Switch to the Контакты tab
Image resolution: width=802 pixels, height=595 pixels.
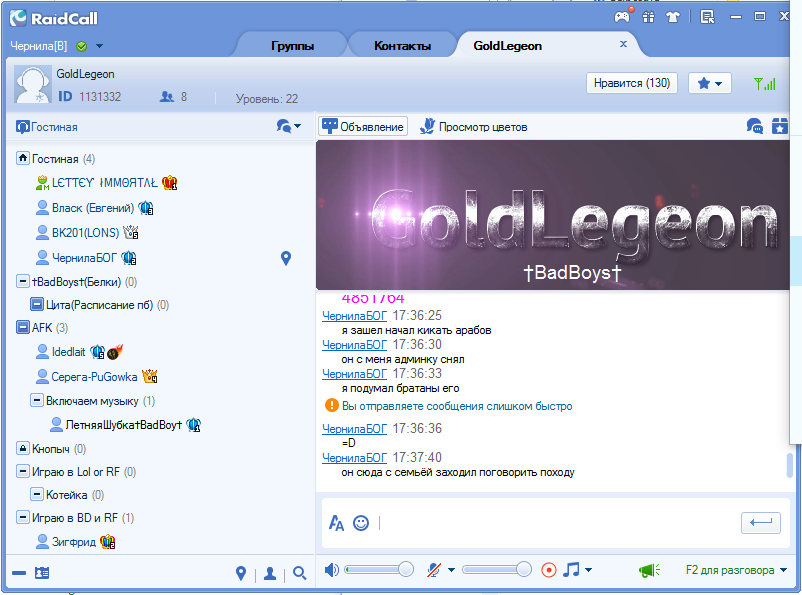tap(403, 46)
